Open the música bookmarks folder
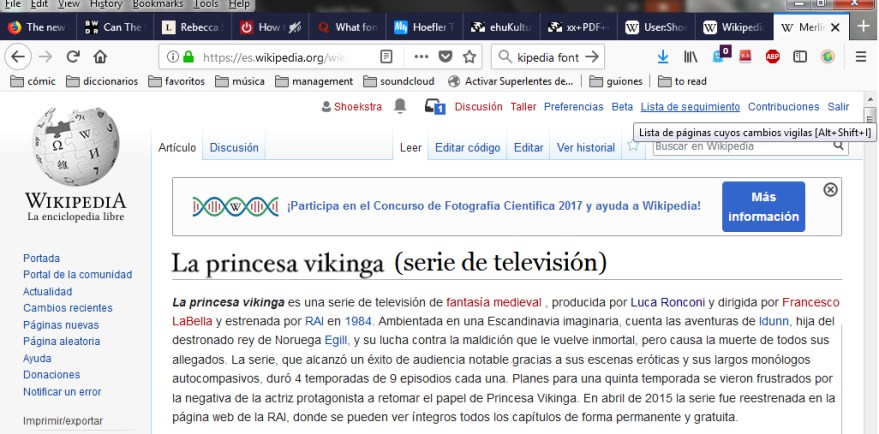The width and height of the screenshot is (879, 434). pos(240,81)
